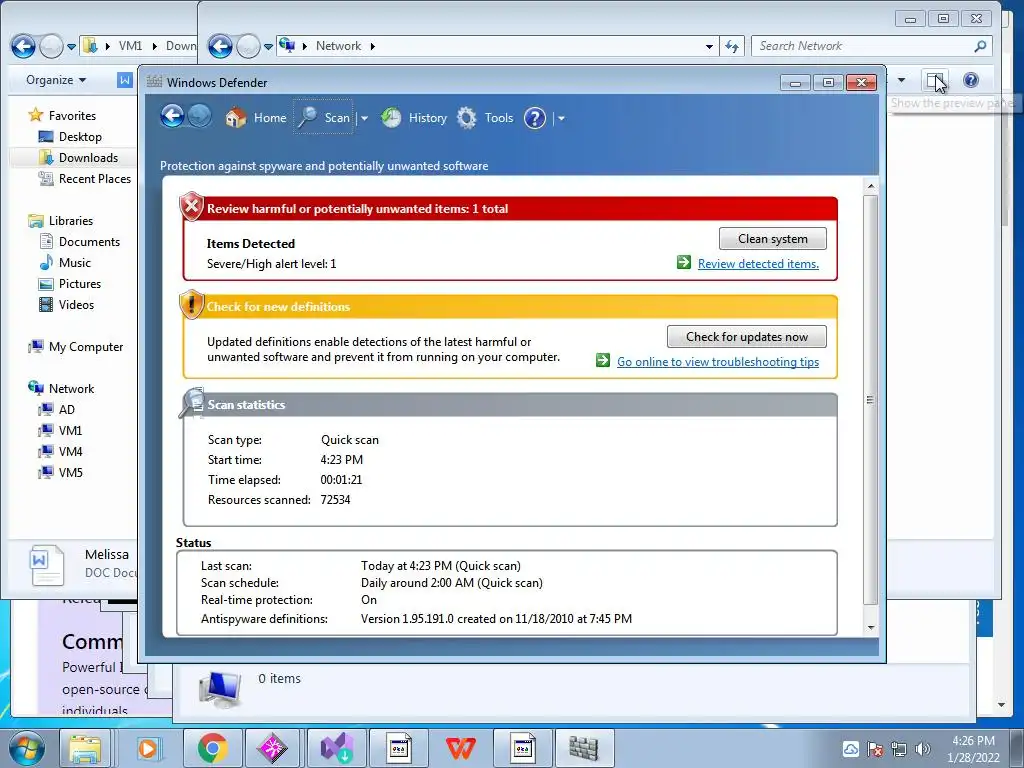This screenshot has width=1024, height=768.
Task: Click VM1 in the Explorer breadcrumb
Action: 130,46
